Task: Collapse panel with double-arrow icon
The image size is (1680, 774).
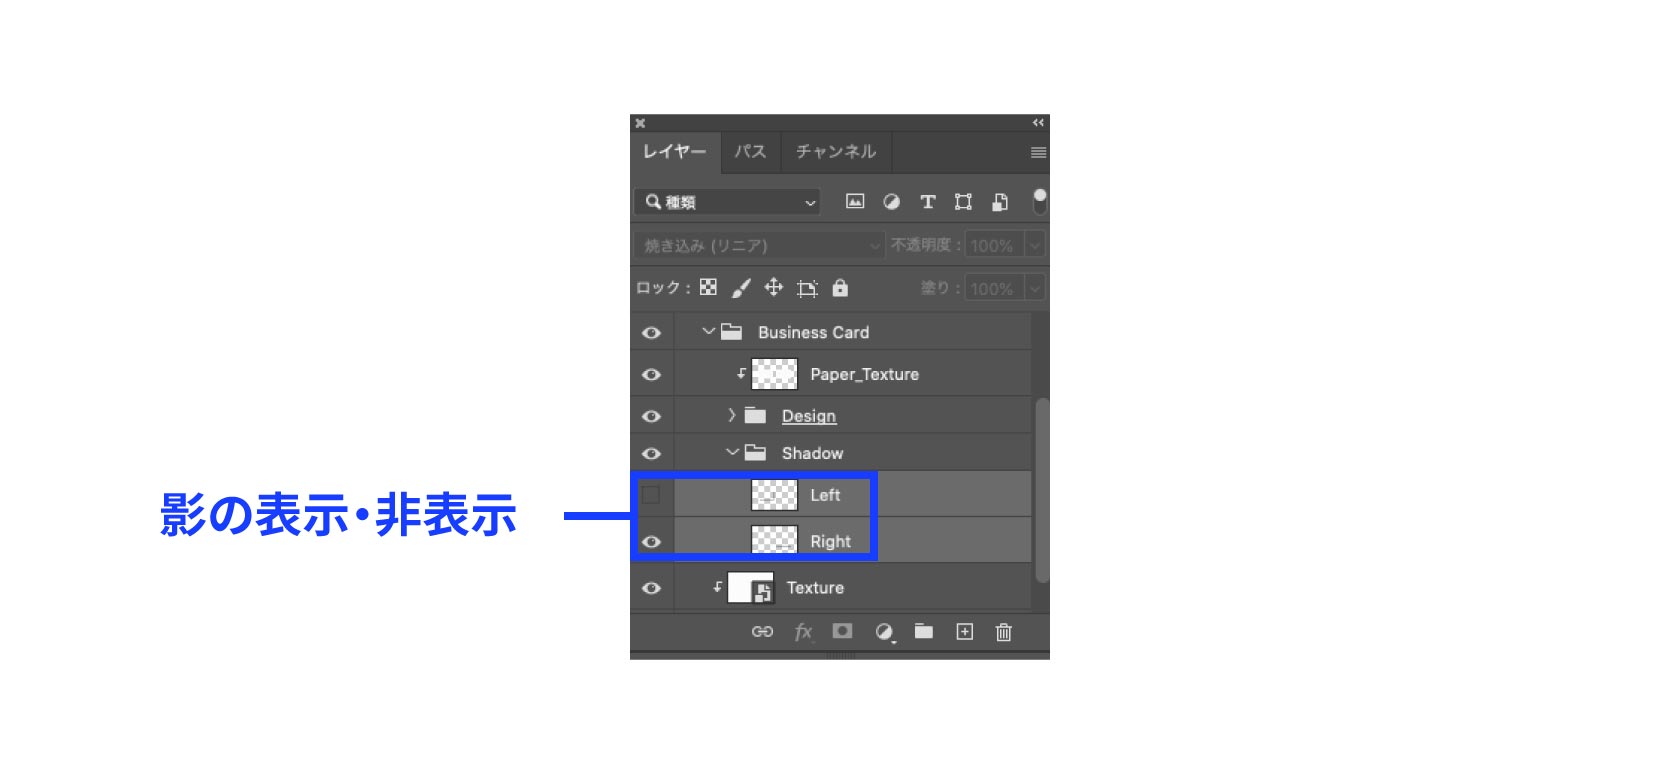Action: pos(1038,122)
